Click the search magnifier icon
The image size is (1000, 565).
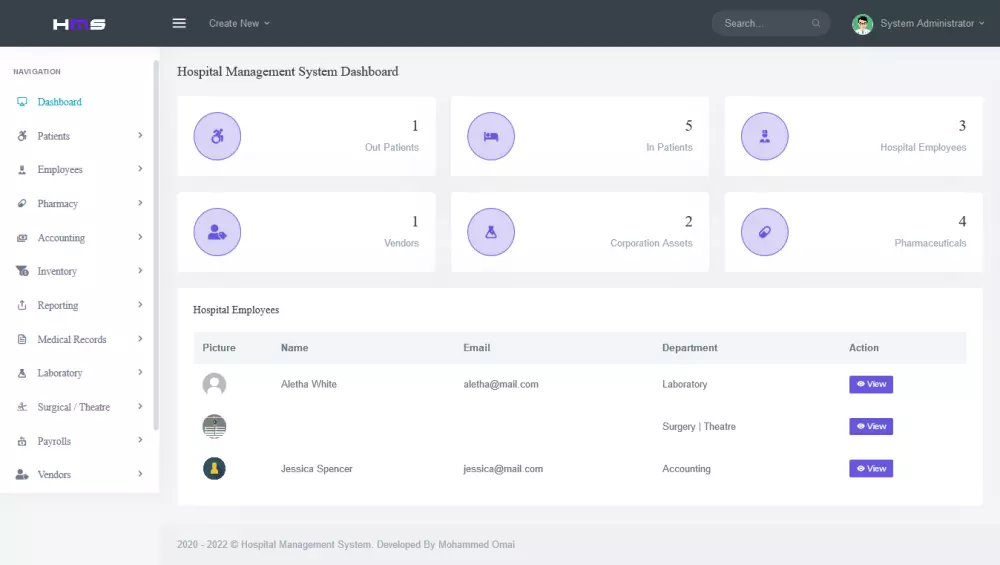point(816,23)
